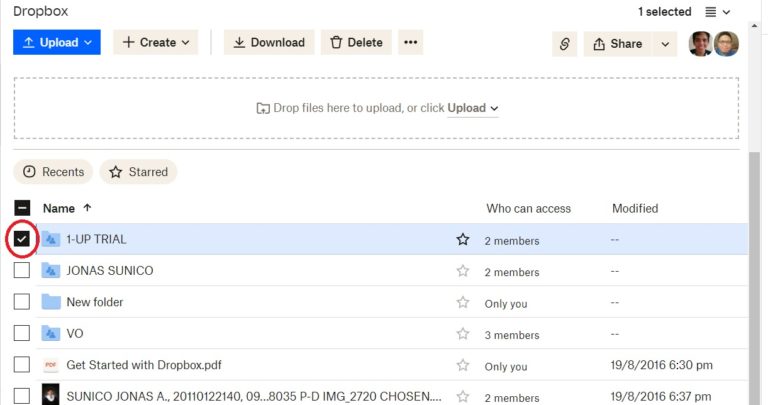
Task: Click the member avatars at top right
Action: point(714,44)
